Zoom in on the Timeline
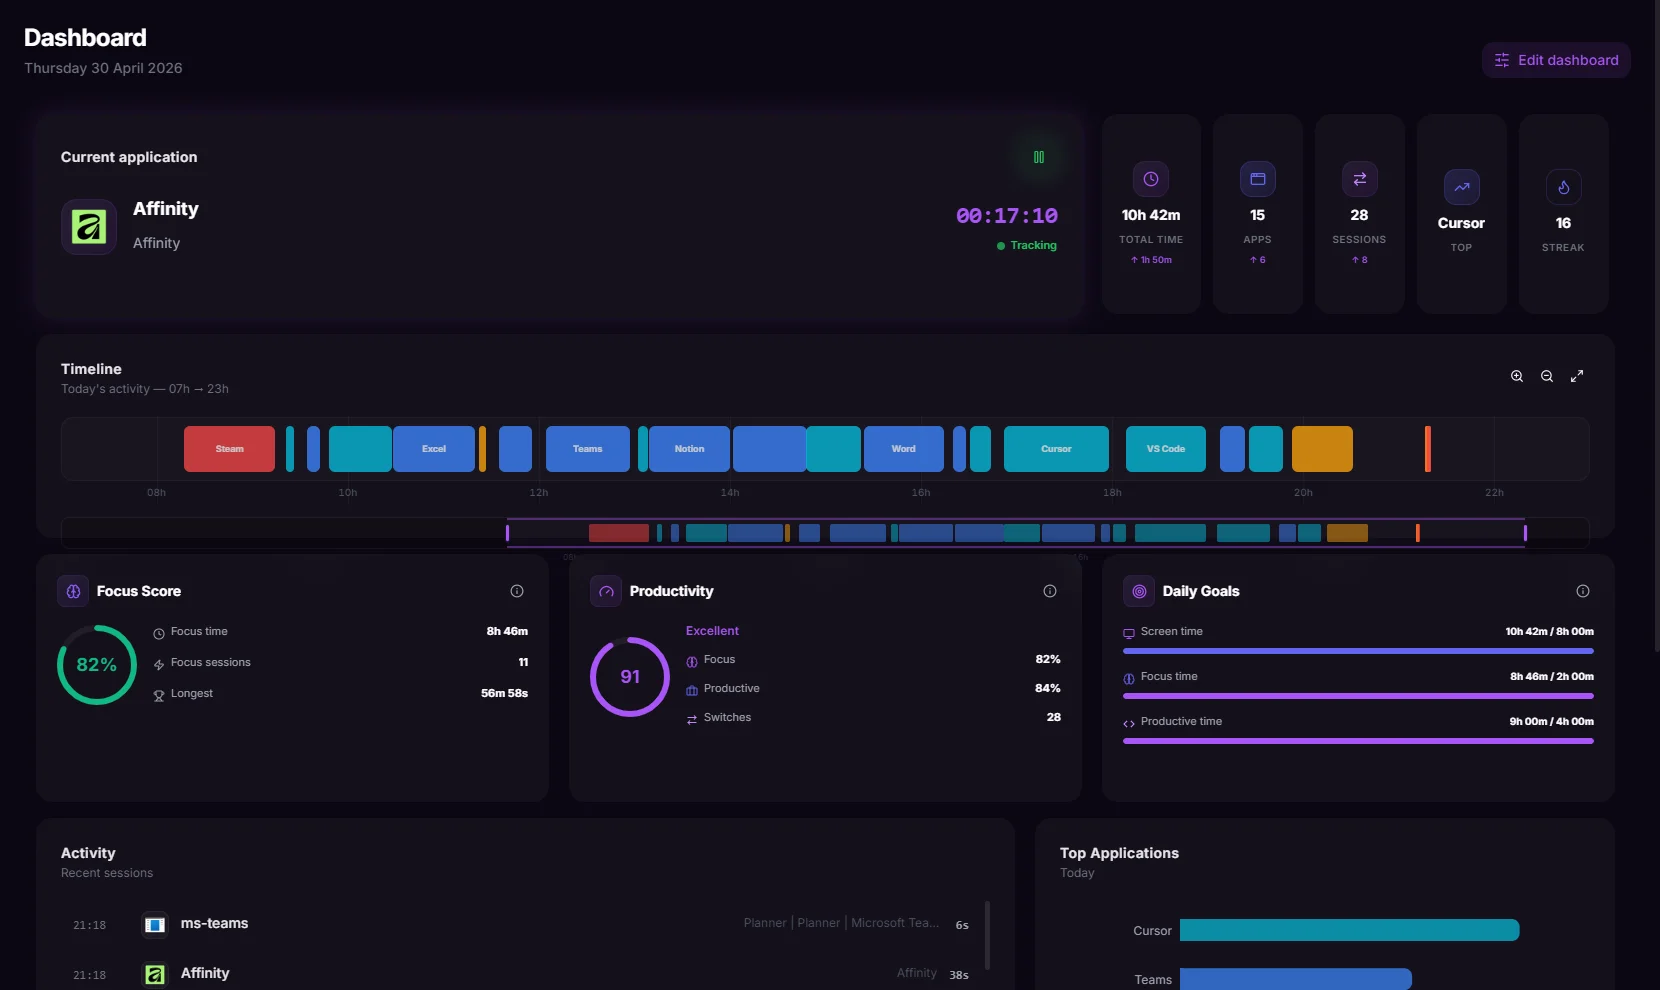1660x990 pixels. 1517,376
